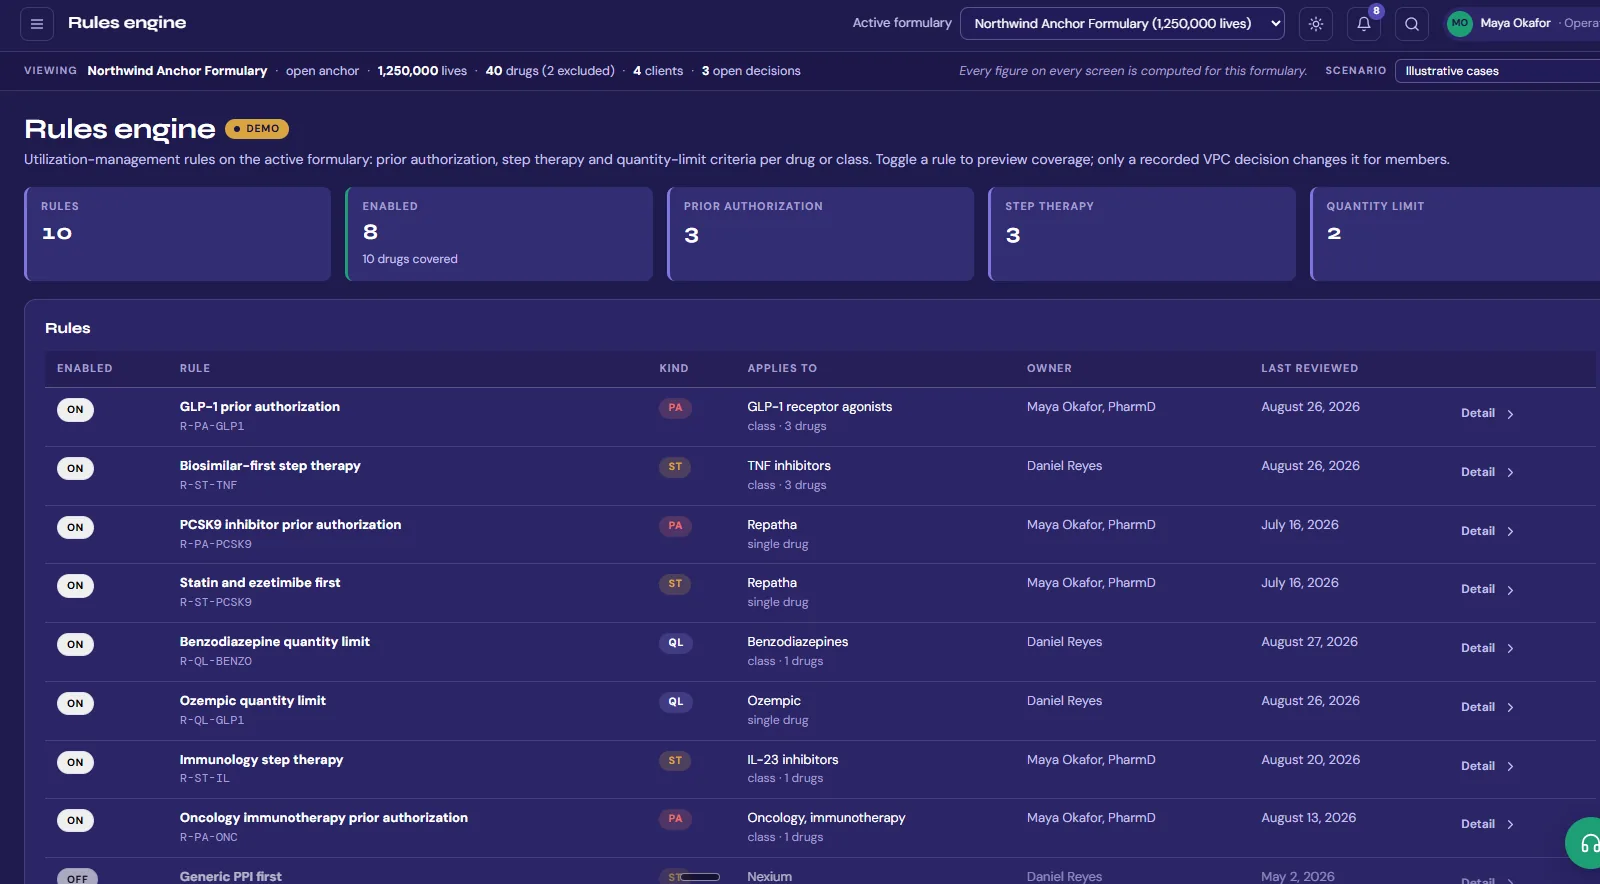This screenshot has height=884, width=1600.
Task: Disable Statin and ezetimibe first rule
Action: point(76,586)
